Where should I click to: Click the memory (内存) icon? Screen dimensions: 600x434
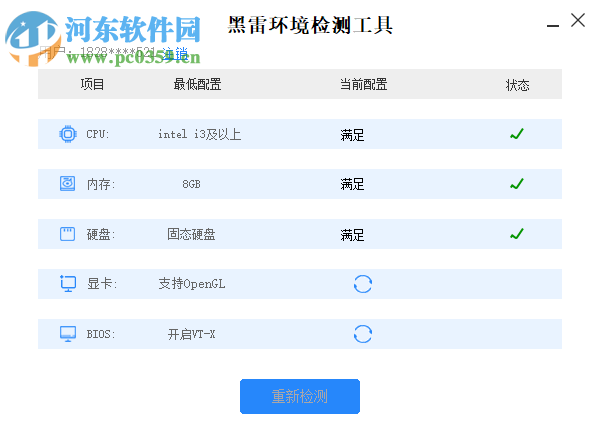click(x=67, y=184)
